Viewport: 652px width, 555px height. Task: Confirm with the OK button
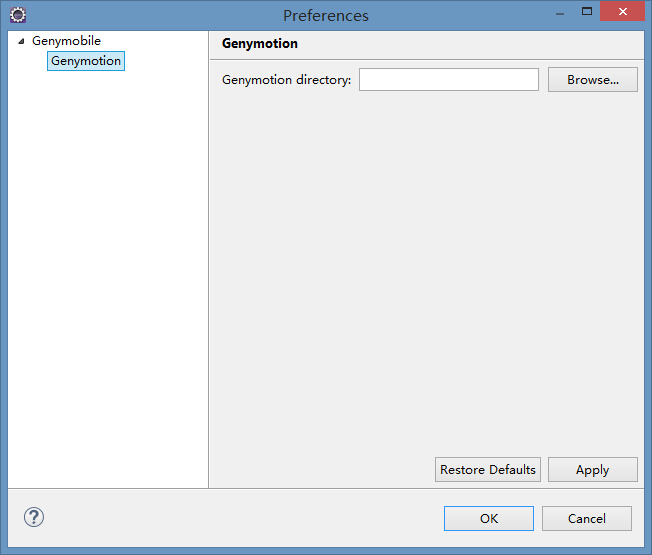click(489, 518)
